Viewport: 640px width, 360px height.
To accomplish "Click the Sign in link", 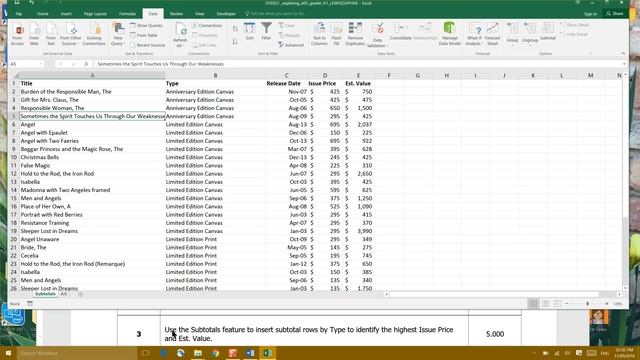I will pyautogui.click(x=590, y=14).
